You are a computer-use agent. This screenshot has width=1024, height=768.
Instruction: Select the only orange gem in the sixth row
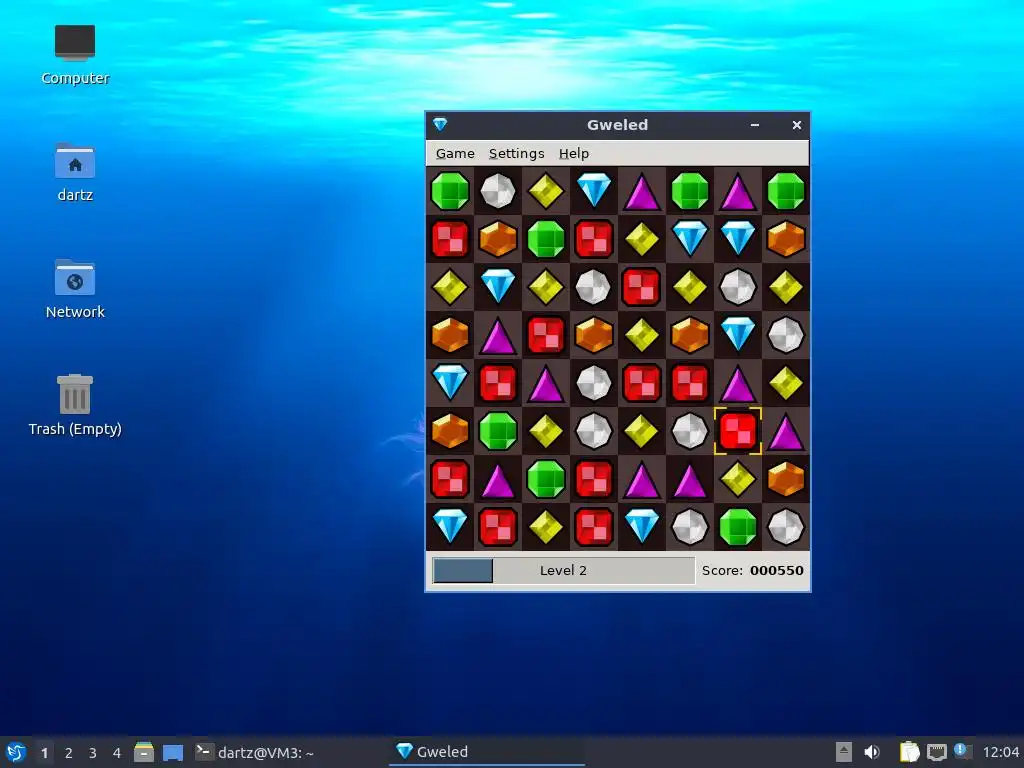[450, 431]
